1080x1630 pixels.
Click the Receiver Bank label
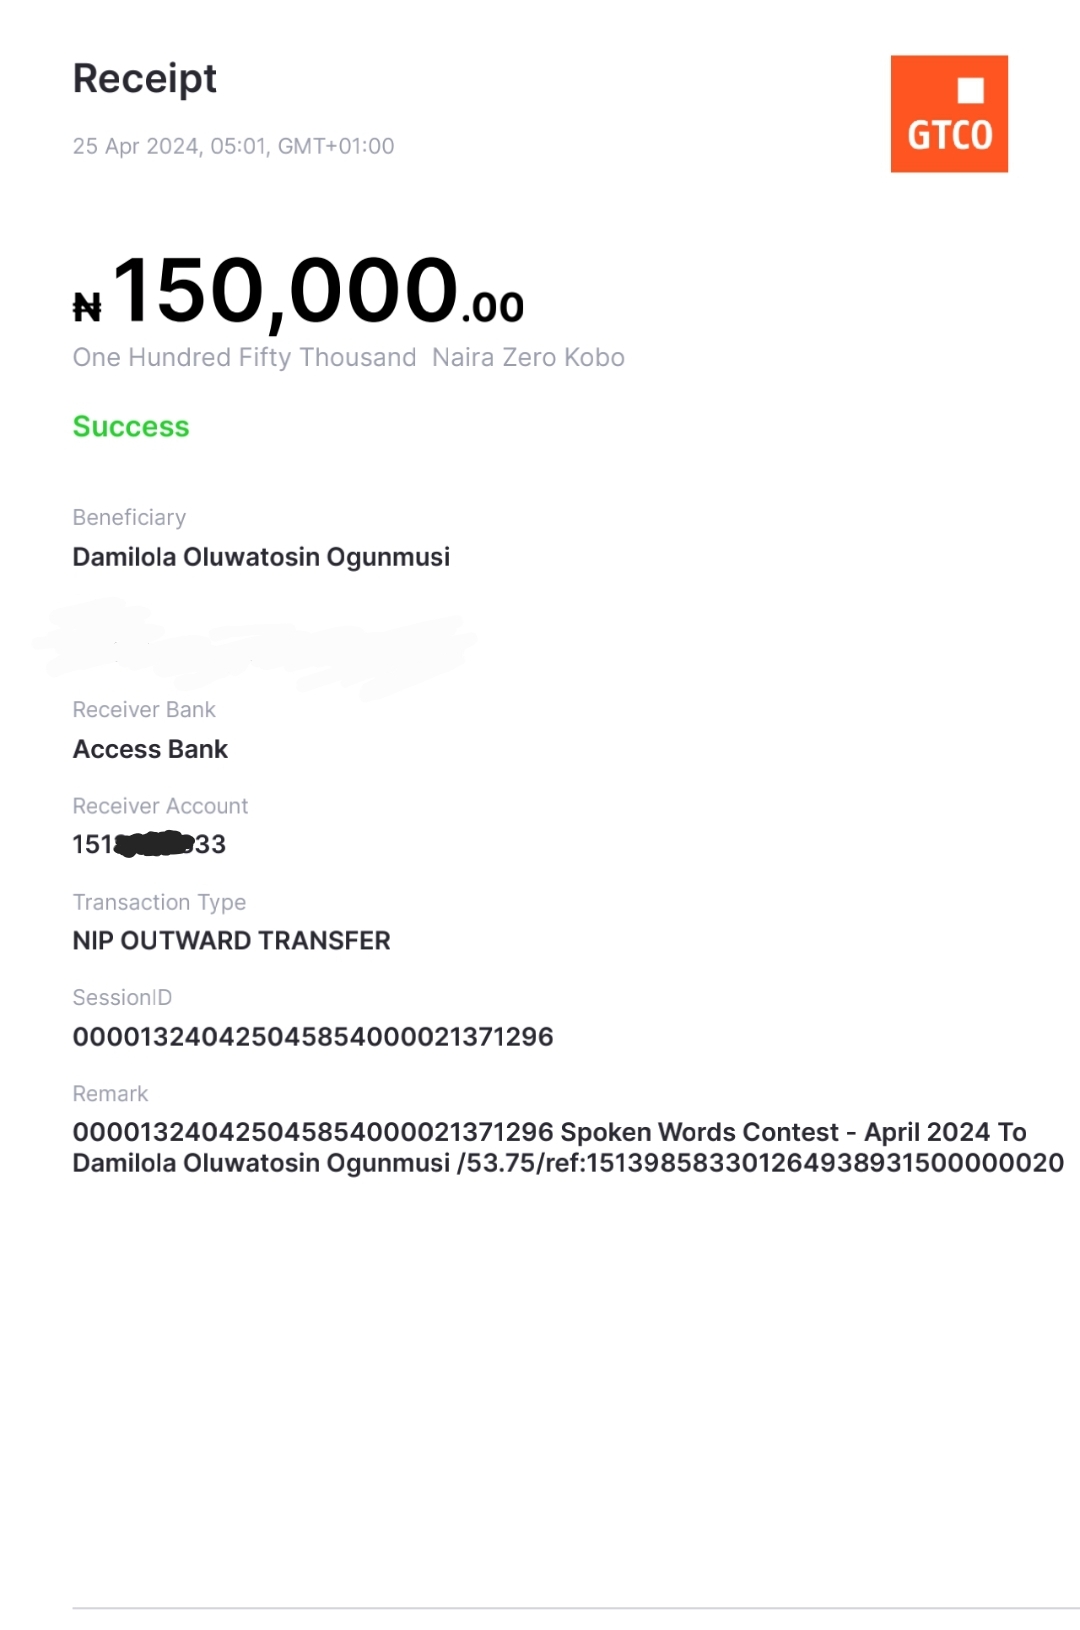click(x=144, y=709)
